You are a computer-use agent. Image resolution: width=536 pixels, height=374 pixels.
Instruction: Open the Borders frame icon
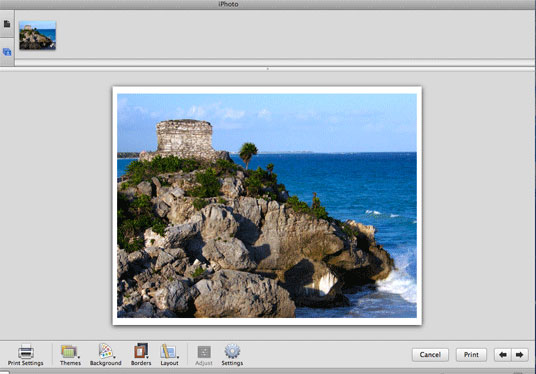coord(141,351)
